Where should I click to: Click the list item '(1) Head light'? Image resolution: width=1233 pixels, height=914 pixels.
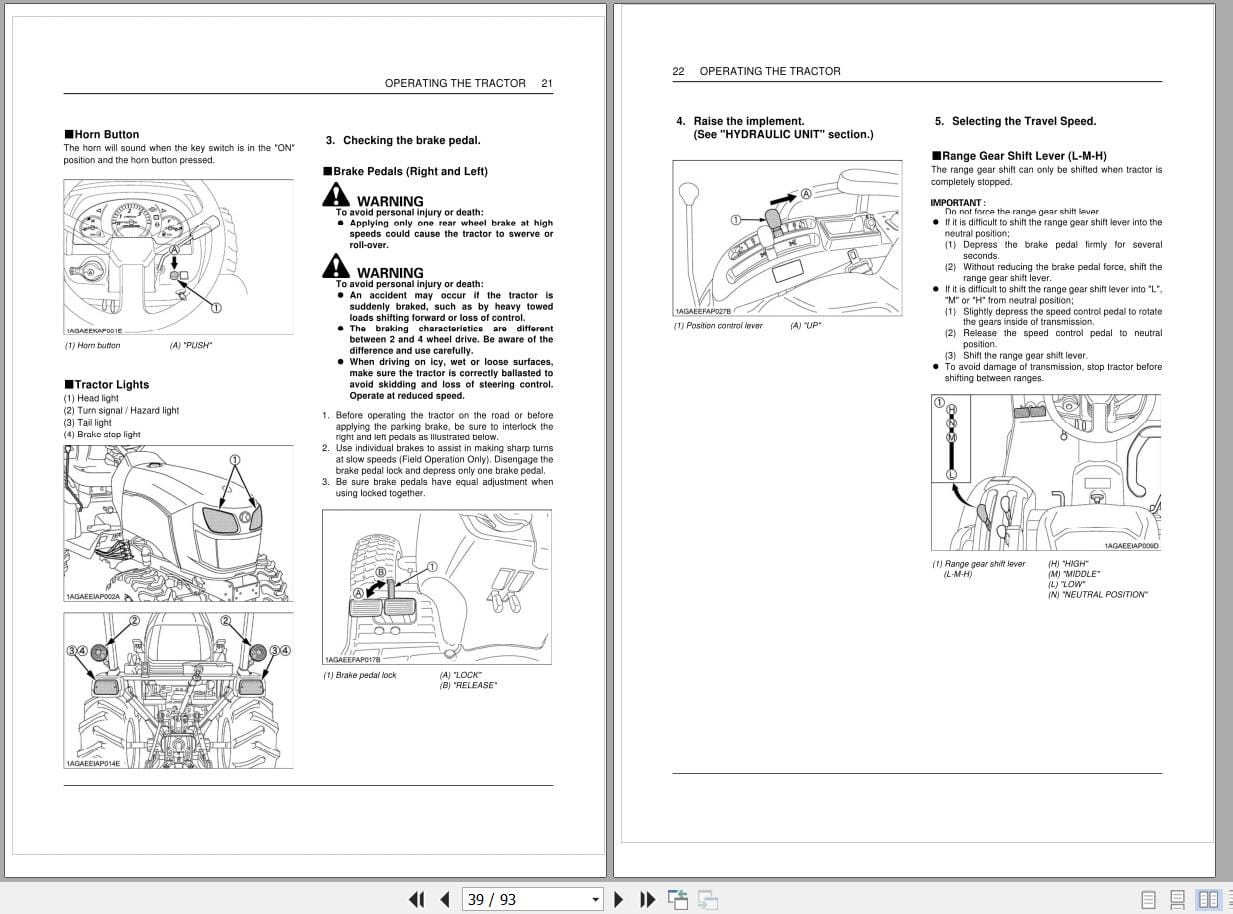tap(91, 398)
